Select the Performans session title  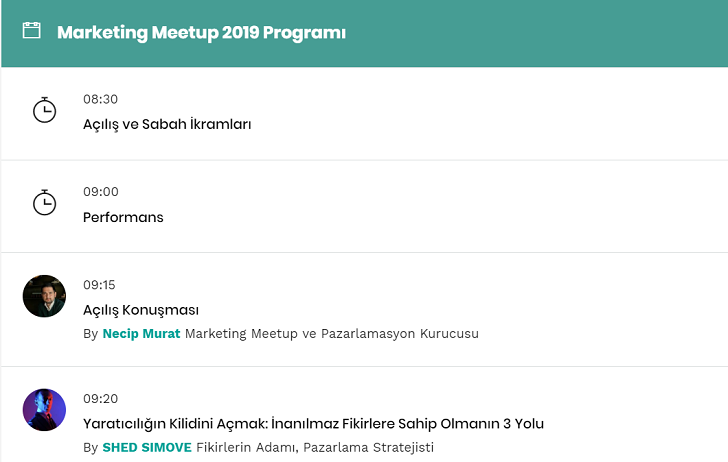point(123,217)
